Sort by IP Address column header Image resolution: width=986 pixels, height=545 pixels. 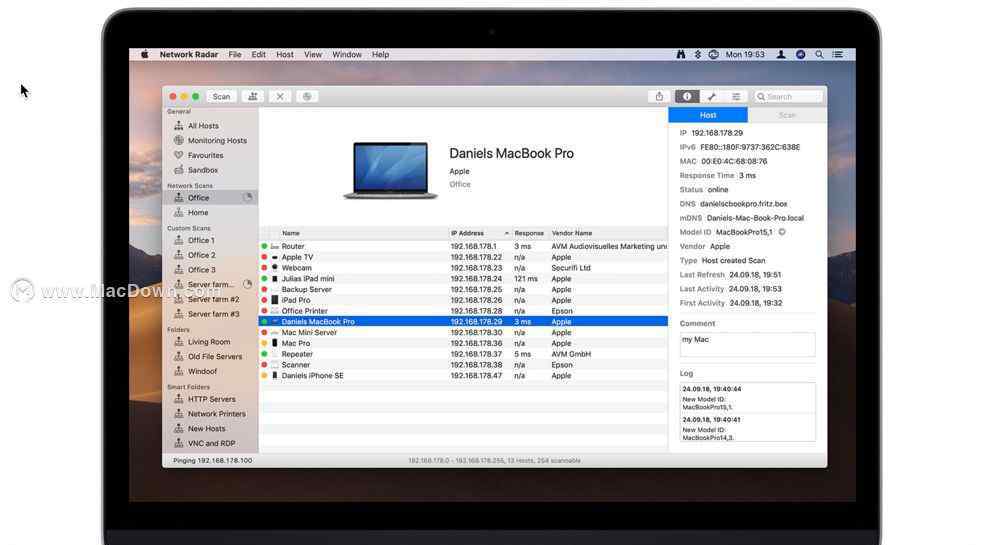[480, 233]
